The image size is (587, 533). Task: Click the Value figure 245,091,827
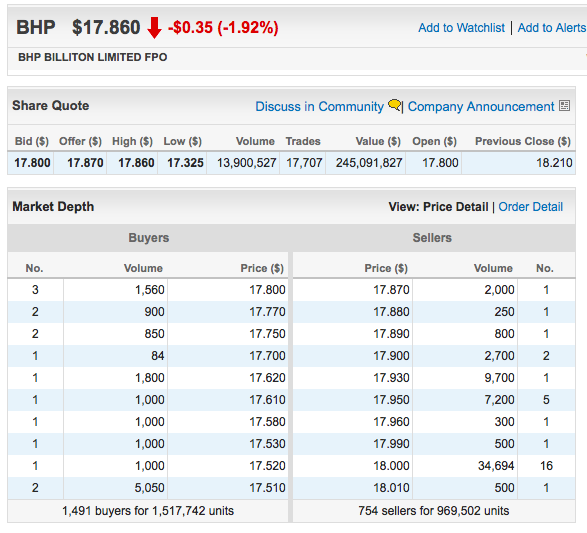369,163
